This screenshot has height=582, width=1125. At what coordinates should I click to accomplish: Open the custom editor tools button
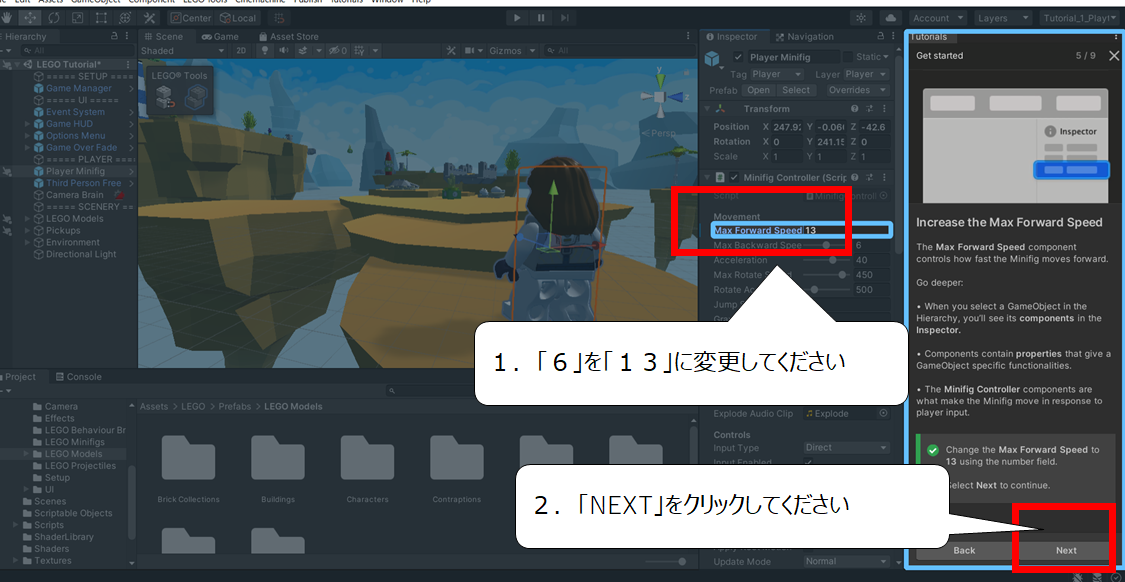(149, 18)
